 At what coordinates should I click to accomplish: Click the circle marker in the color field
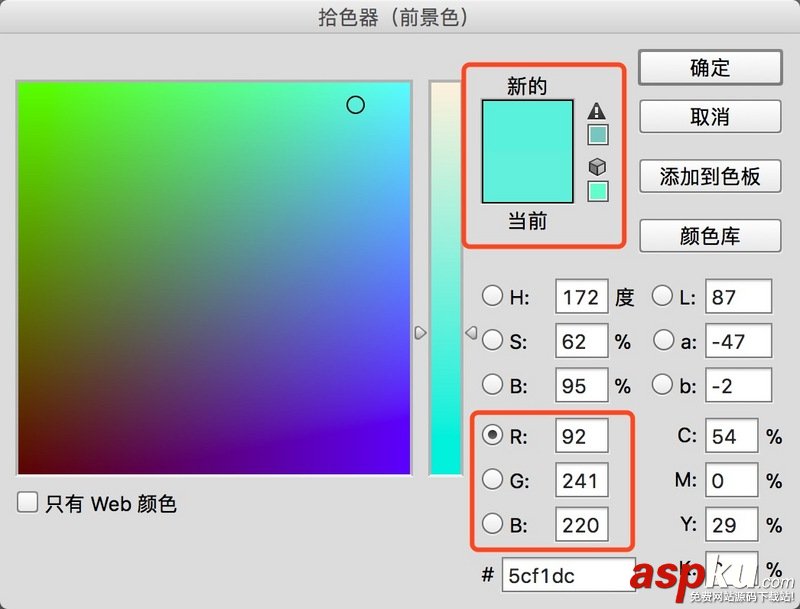click(356, 104)
